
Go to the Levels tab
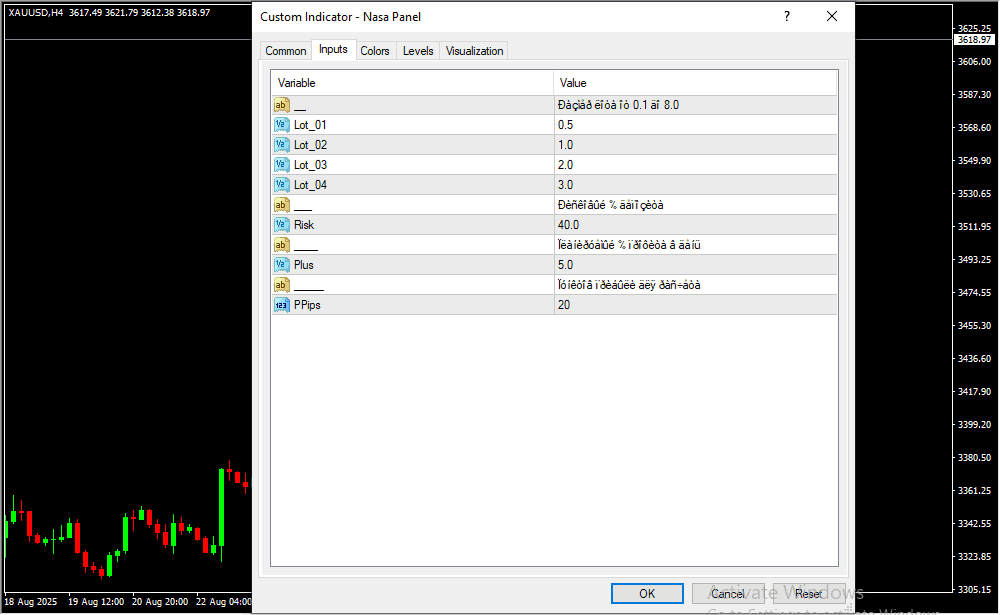(x=418, y=51)
